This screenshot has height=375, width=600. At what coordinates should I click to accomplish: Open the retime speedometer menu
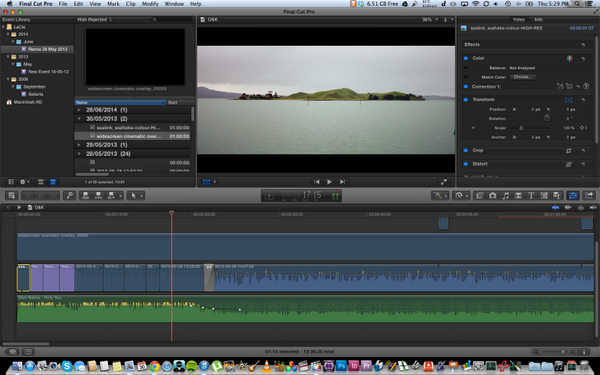(460, 196)
